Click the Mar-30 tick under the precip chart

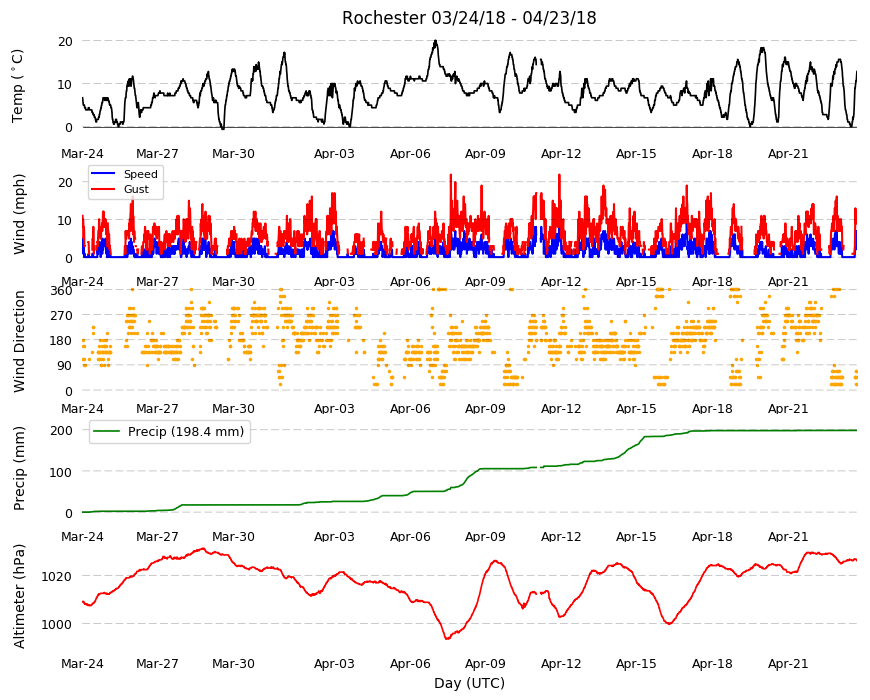point(233,536)
